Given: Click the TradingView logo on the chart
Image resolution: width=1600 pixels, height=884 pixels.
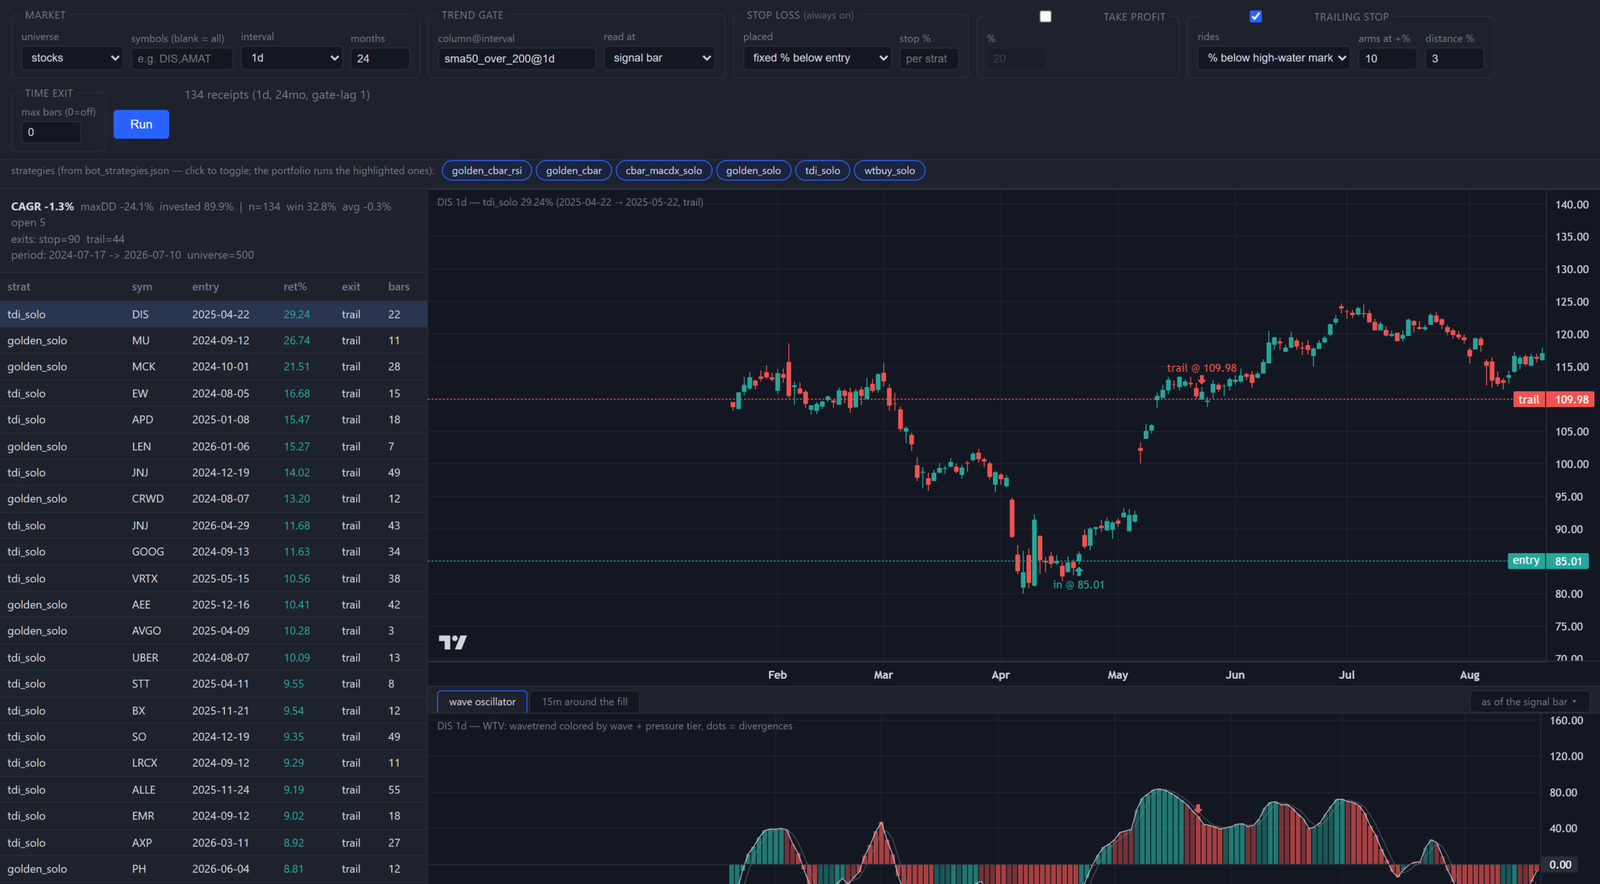Looking at the screenshot, I should coord(452,642).
